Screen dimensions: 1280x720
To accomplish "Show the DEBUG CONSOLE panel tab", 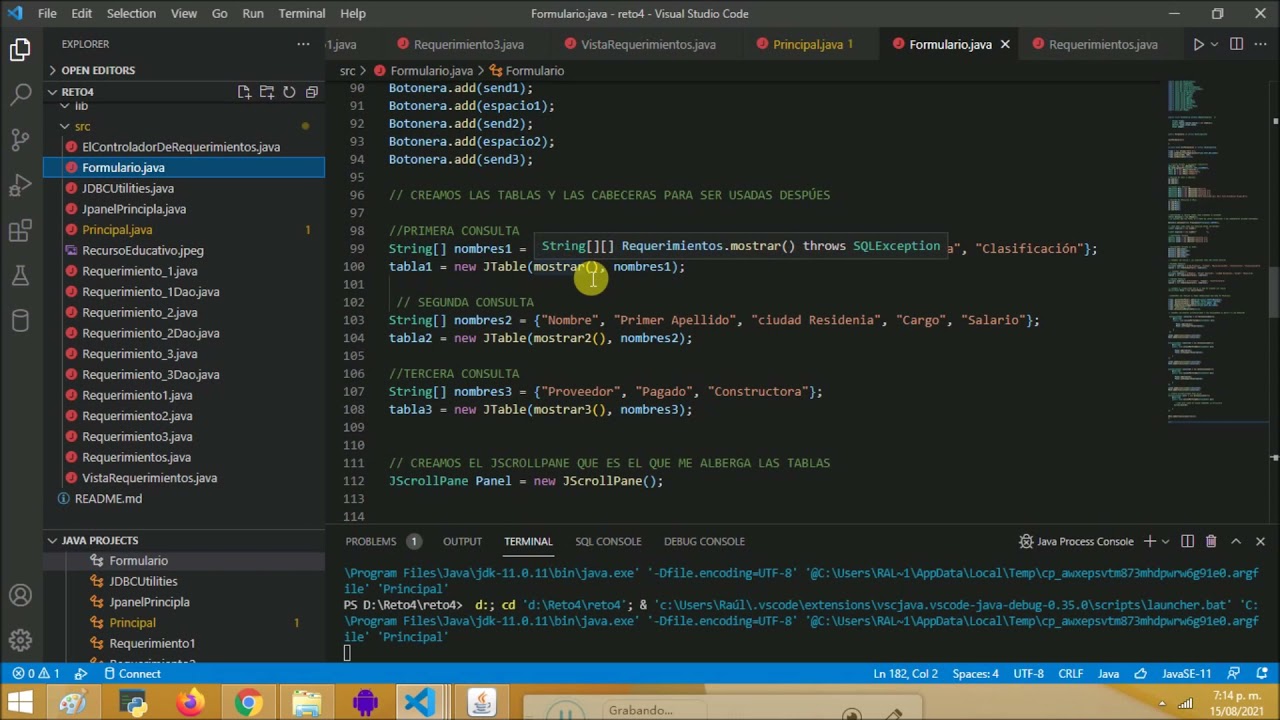I will tap(704, 541).
